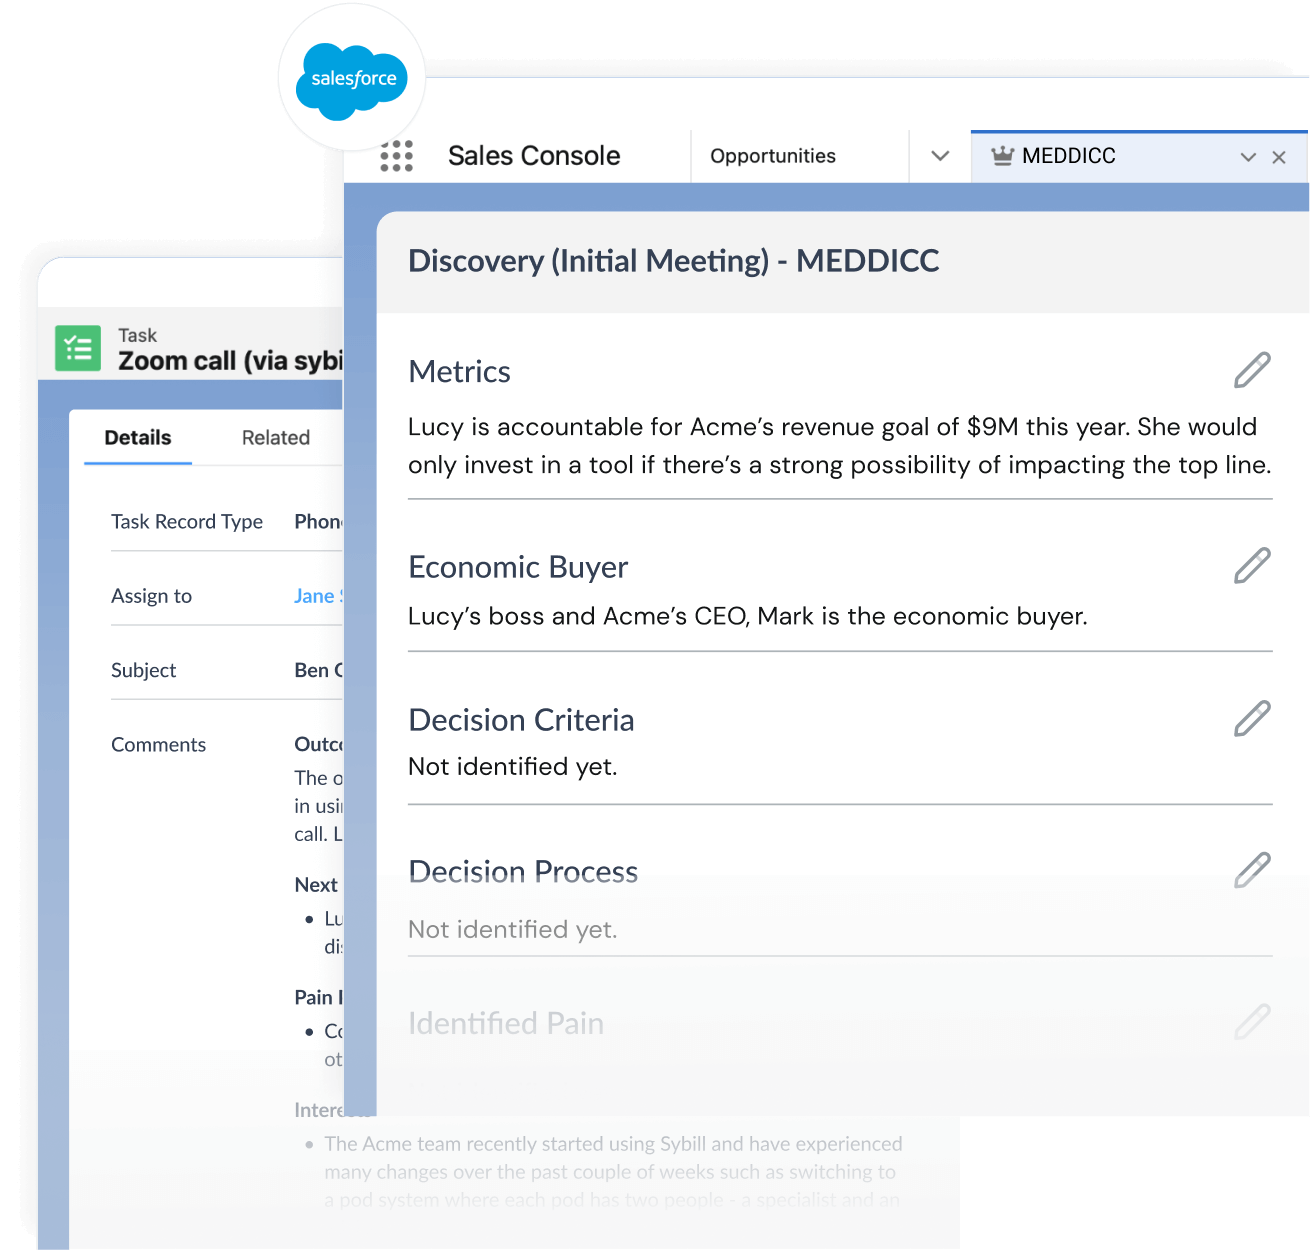Edit Decision Process using the pencil
Viewport: 1314px width, 1256px height.
tap(1251, 871)
